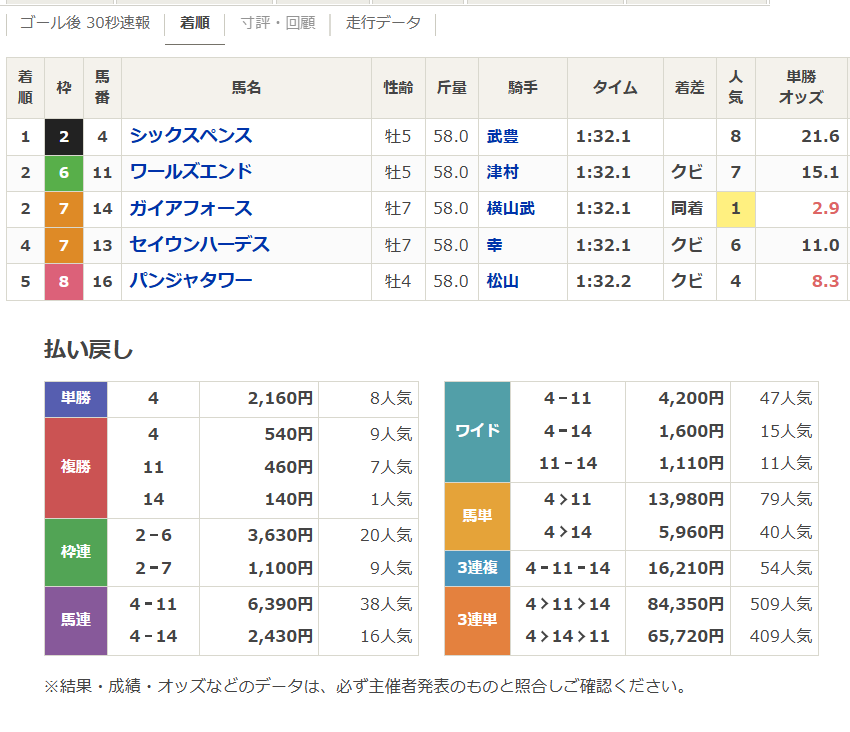The width and height of the screenshot is (850, 732).
Task: Click the 16,210円 trio payout
Action: tap(686, 568)
